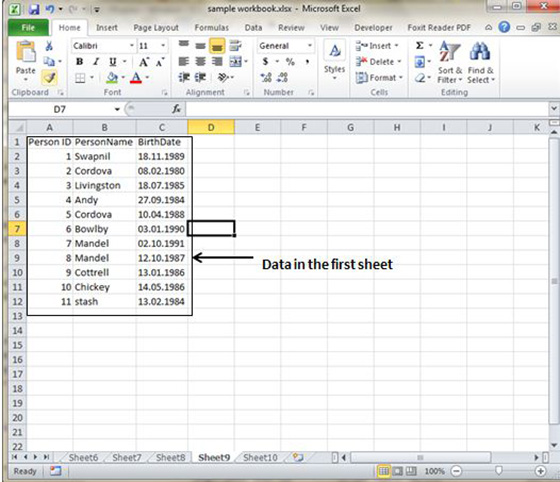Click the horizontal scrollbar thumb
This screenshot has height=482, width=560.
point(420,457)
